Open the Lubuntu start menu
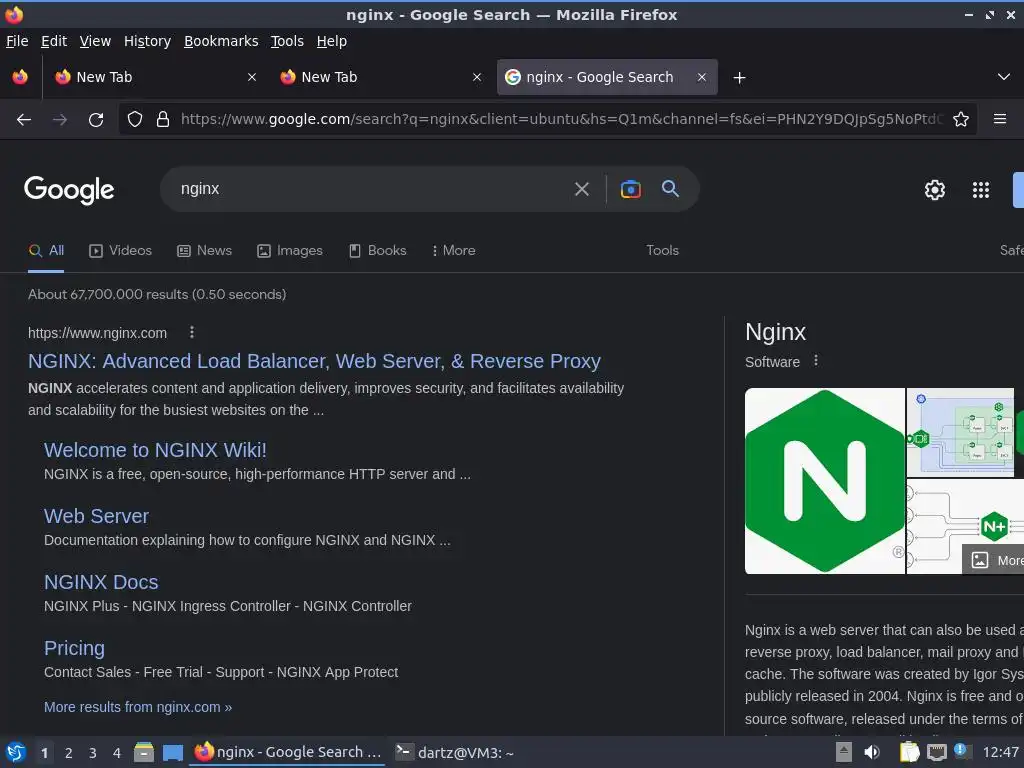Image resolution: width=1024 pixels, height=768 pixels. pyautogui.click(x=16, y=752)
